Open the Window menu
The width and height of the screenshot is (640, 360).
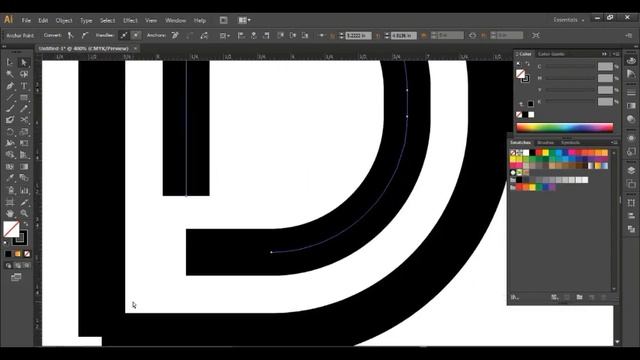pos(176,20)
